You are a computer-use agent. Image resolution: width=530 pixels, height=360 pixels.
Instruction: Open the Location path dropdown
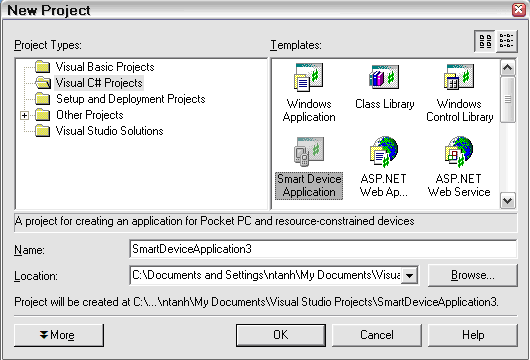pos(410,275)
